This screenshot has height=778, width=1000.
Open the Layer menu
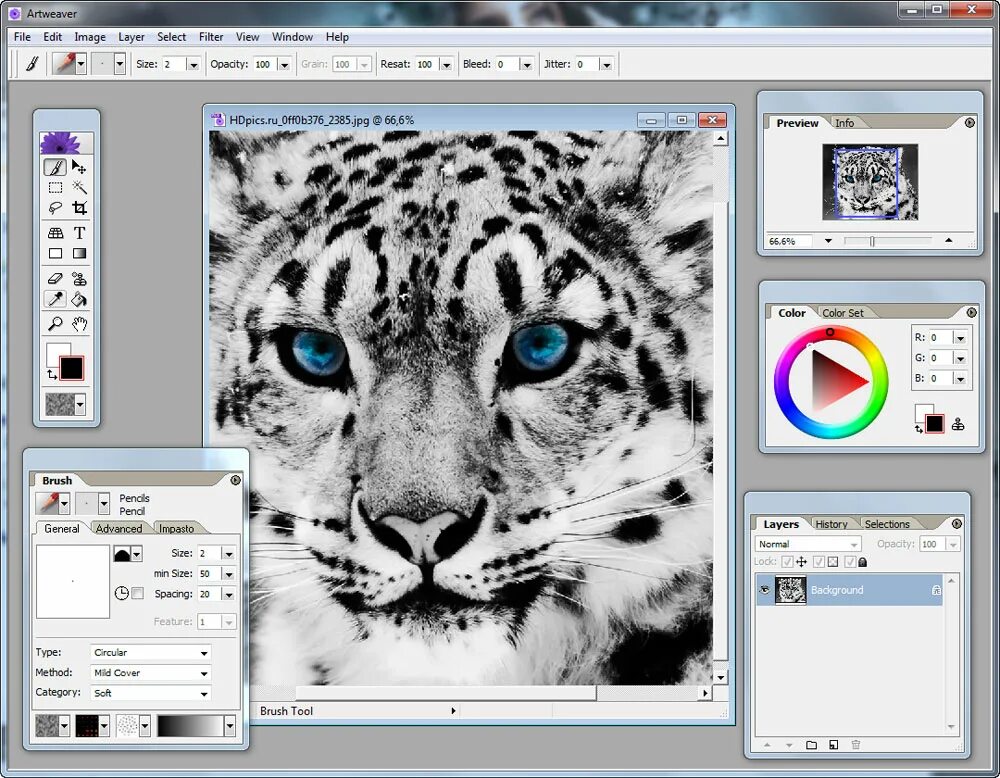(131, 37)
